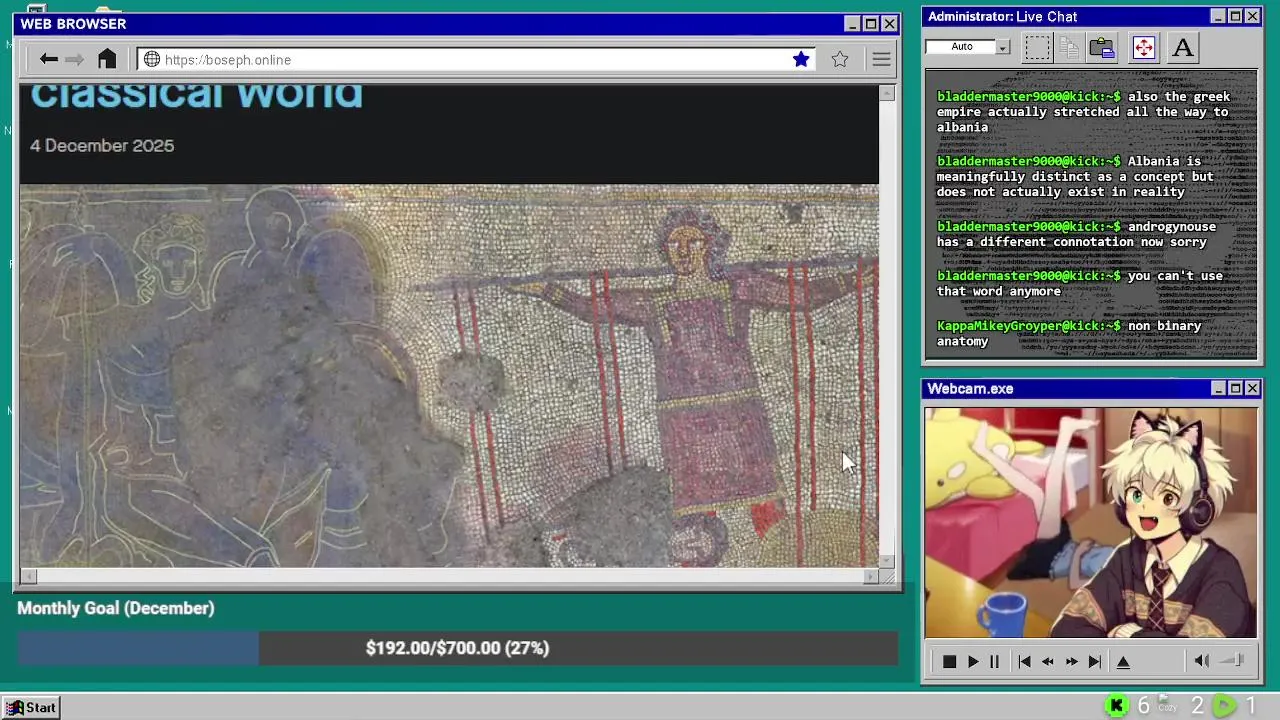Click the green Kick icon in taskbar
The height and width of the screenshot is (720, 1280).
pyautogui.click(x=1118, y=706)
